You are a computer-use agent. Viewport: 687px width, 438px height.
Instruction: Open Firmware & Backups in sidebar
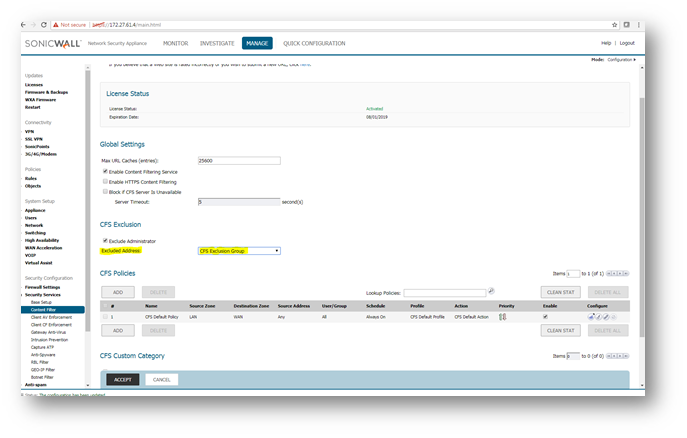[x=46, y=92]
